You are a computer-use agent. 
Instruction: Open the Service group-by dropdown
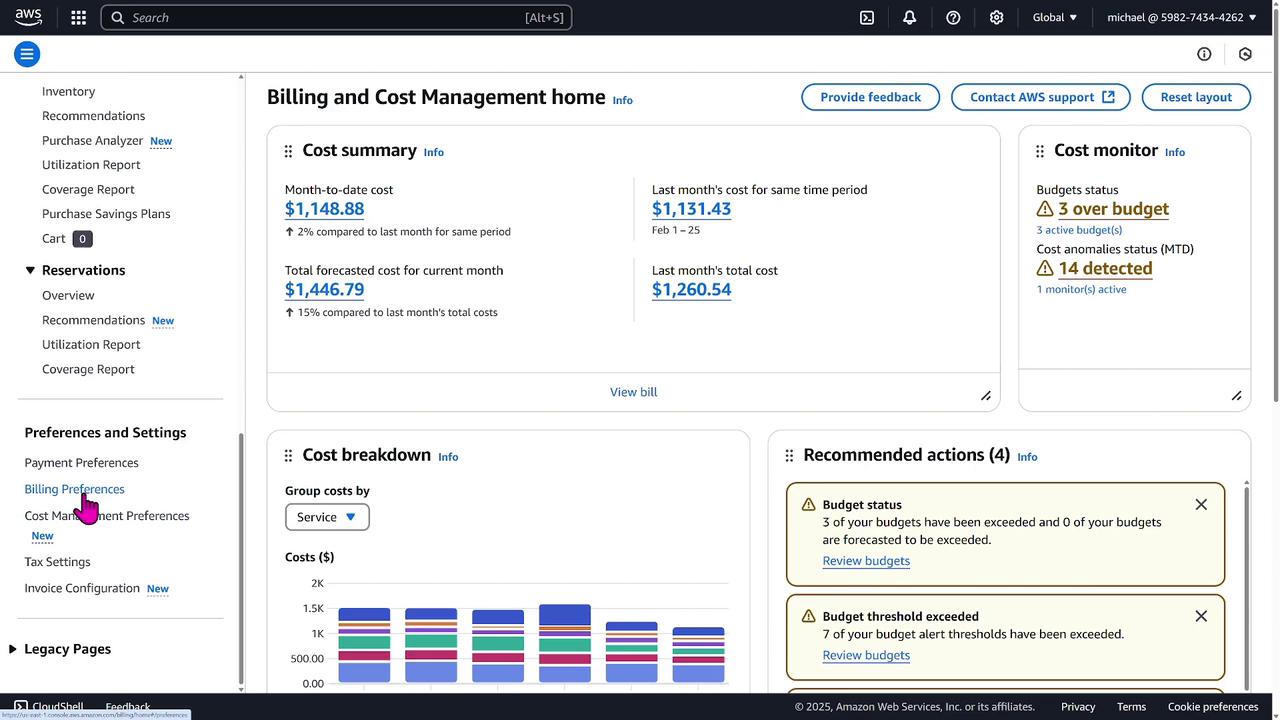pos(327,517)
